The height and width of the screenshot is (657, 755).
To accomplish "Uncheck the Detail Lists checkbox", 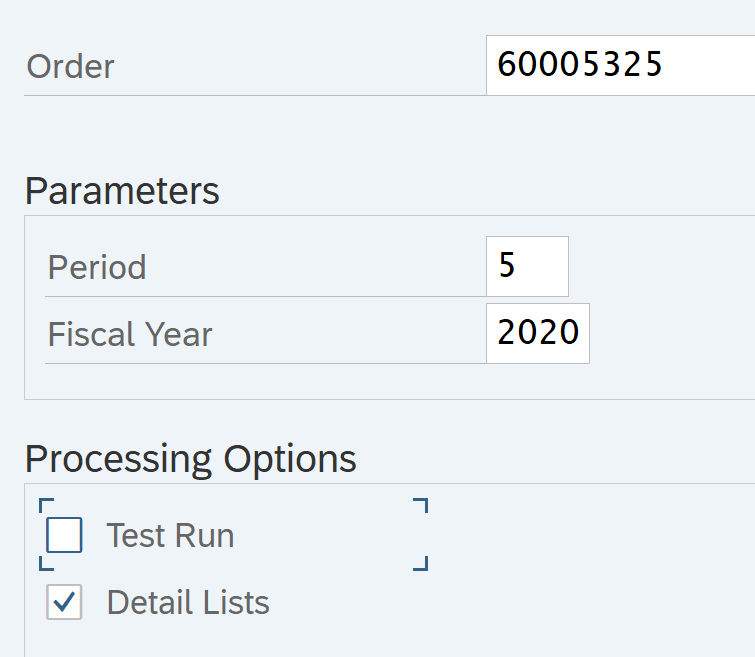I will point(64,603).
